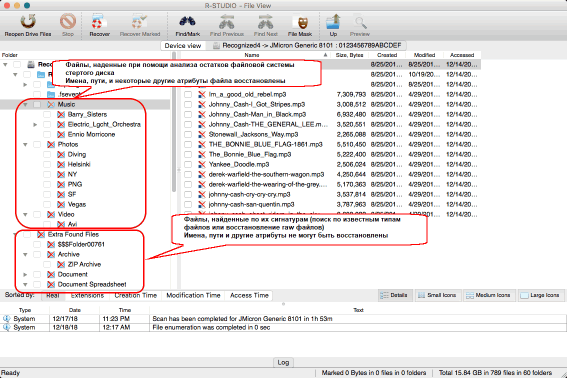The image size is (567, 378).
Task: Mark the Extra Found Files checkbox
Action: [x=27, y=234]
